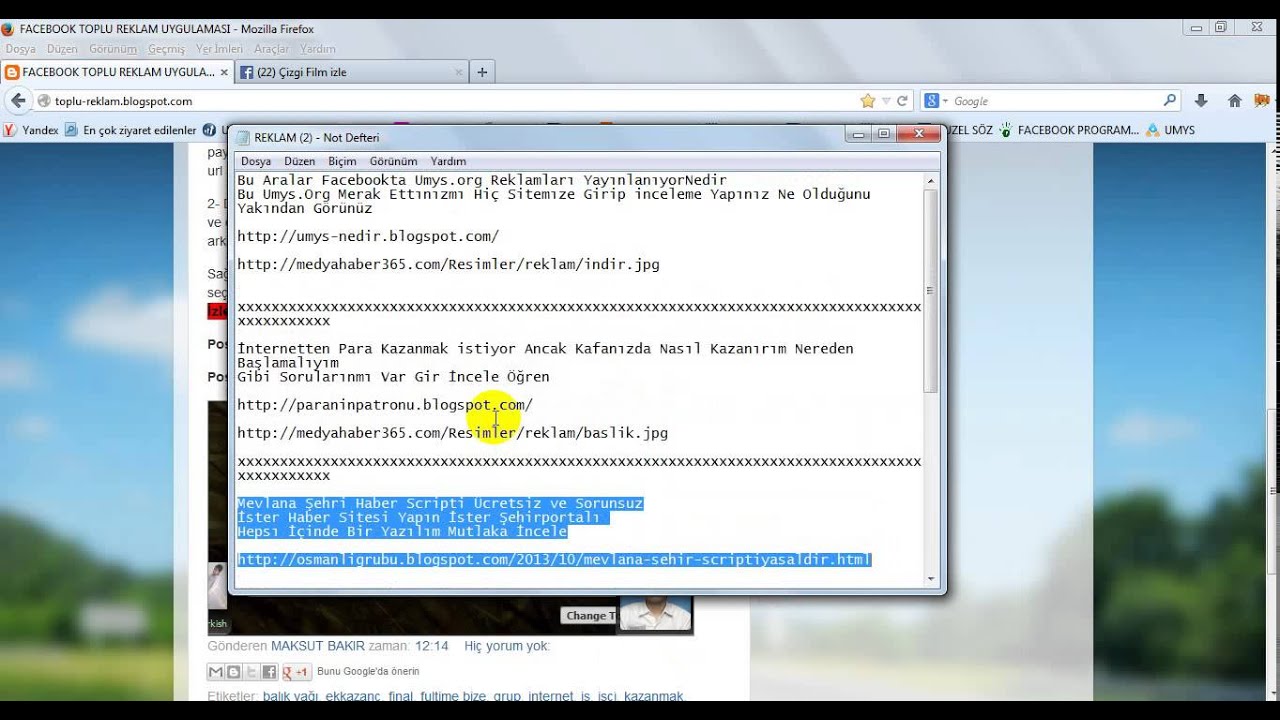Screen dimensions: 1280x720
Task: Click the reklam/baslik.jpg URL line
Action: [x=452, y=433]
